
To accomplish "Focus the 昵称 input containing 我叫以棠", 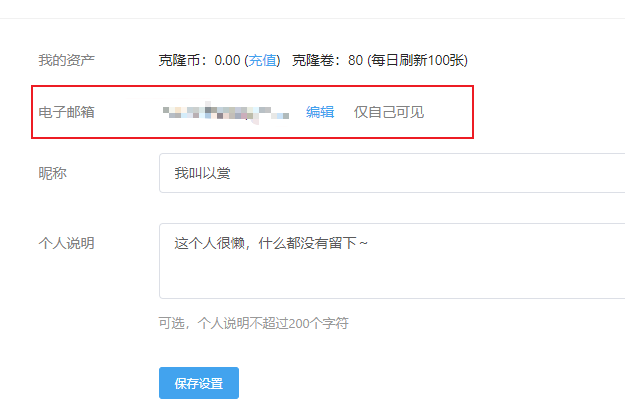I will click(x=392, y=173).
